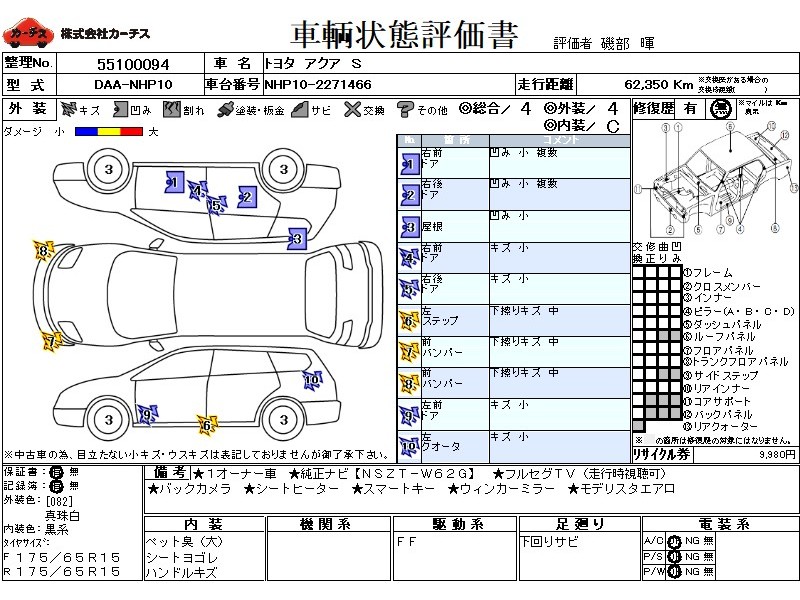The width and height of the screenshot is (800, 600).
Task: Click the 足廻り section header
Action: coord(579,524)
